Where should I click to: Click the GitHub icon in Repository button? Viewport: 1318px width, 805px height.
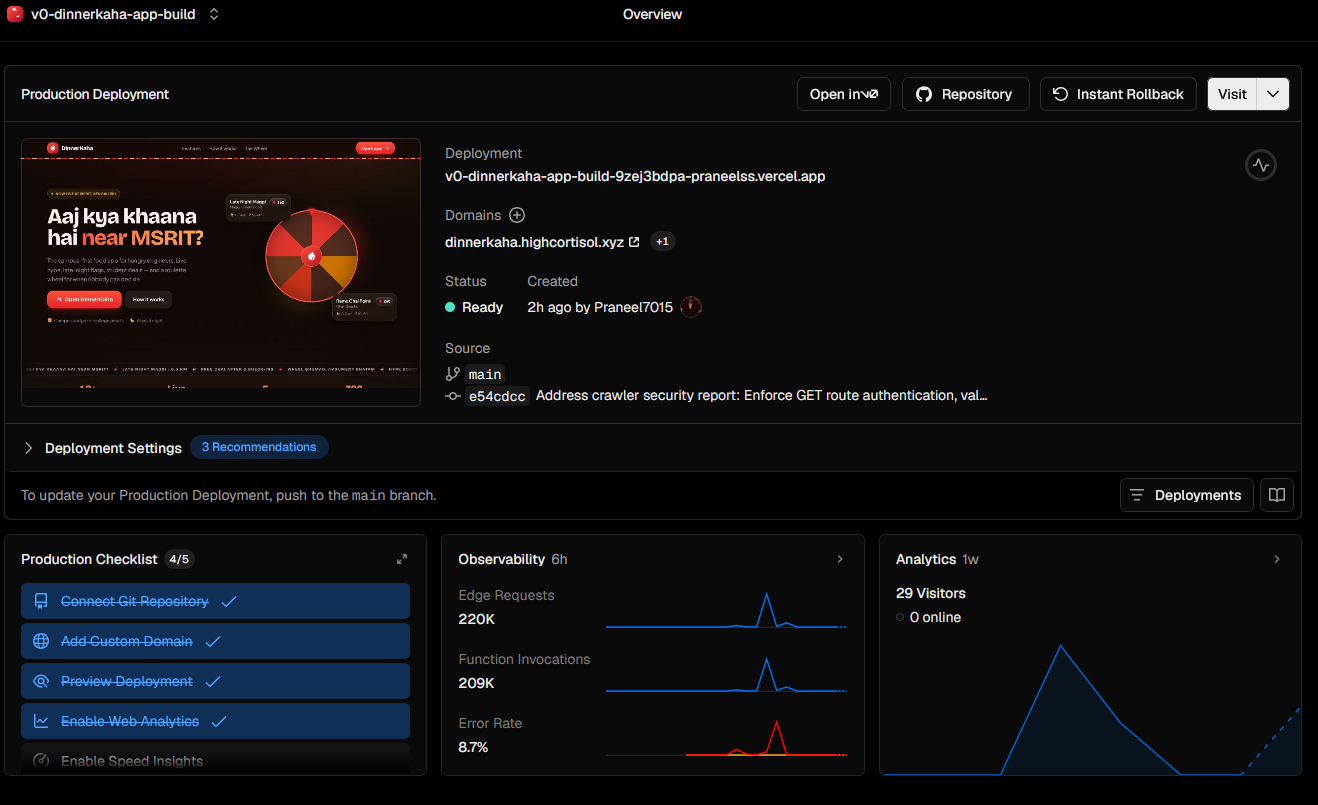click(923, 94)
